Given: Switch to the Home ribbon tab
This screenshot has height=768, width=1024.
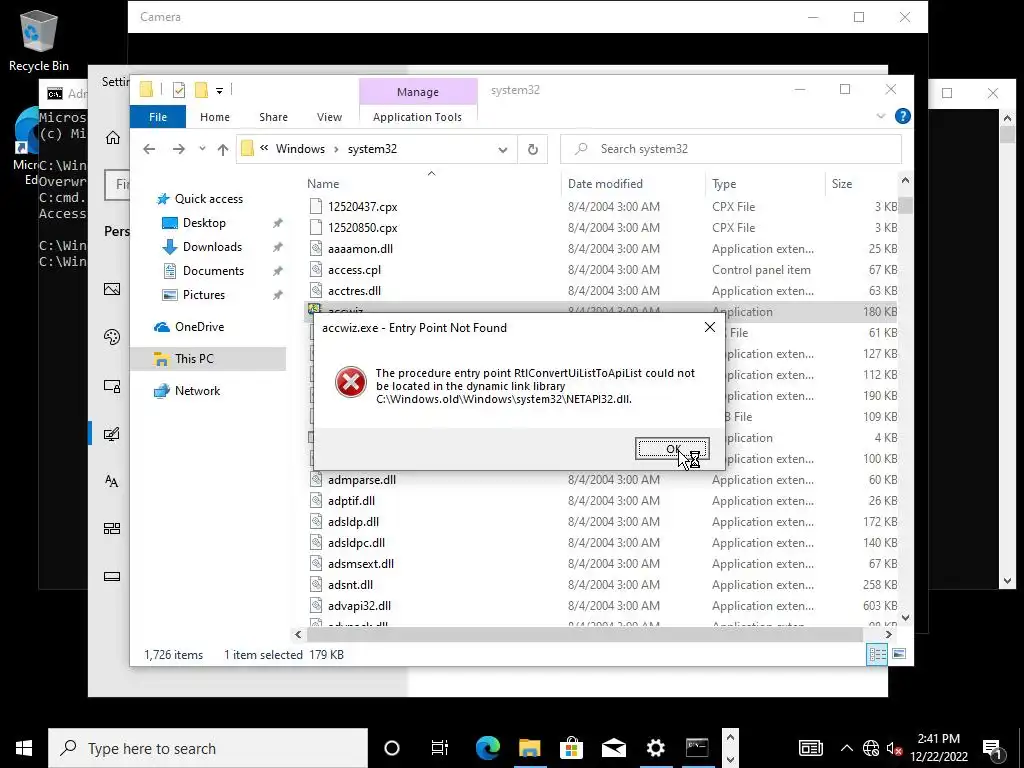Looking at the screenshot, I should [x=215, y=117].
